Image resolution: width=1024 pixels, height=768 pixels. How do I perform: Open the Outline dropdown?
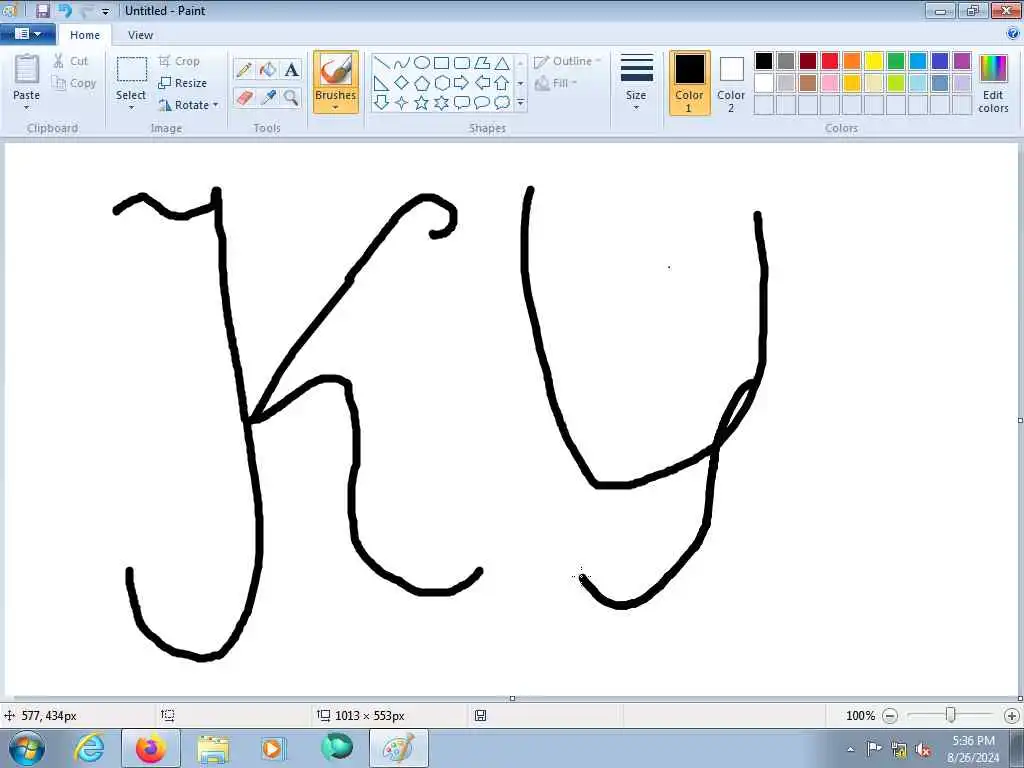pyautogui.click(x=567, y=61)
